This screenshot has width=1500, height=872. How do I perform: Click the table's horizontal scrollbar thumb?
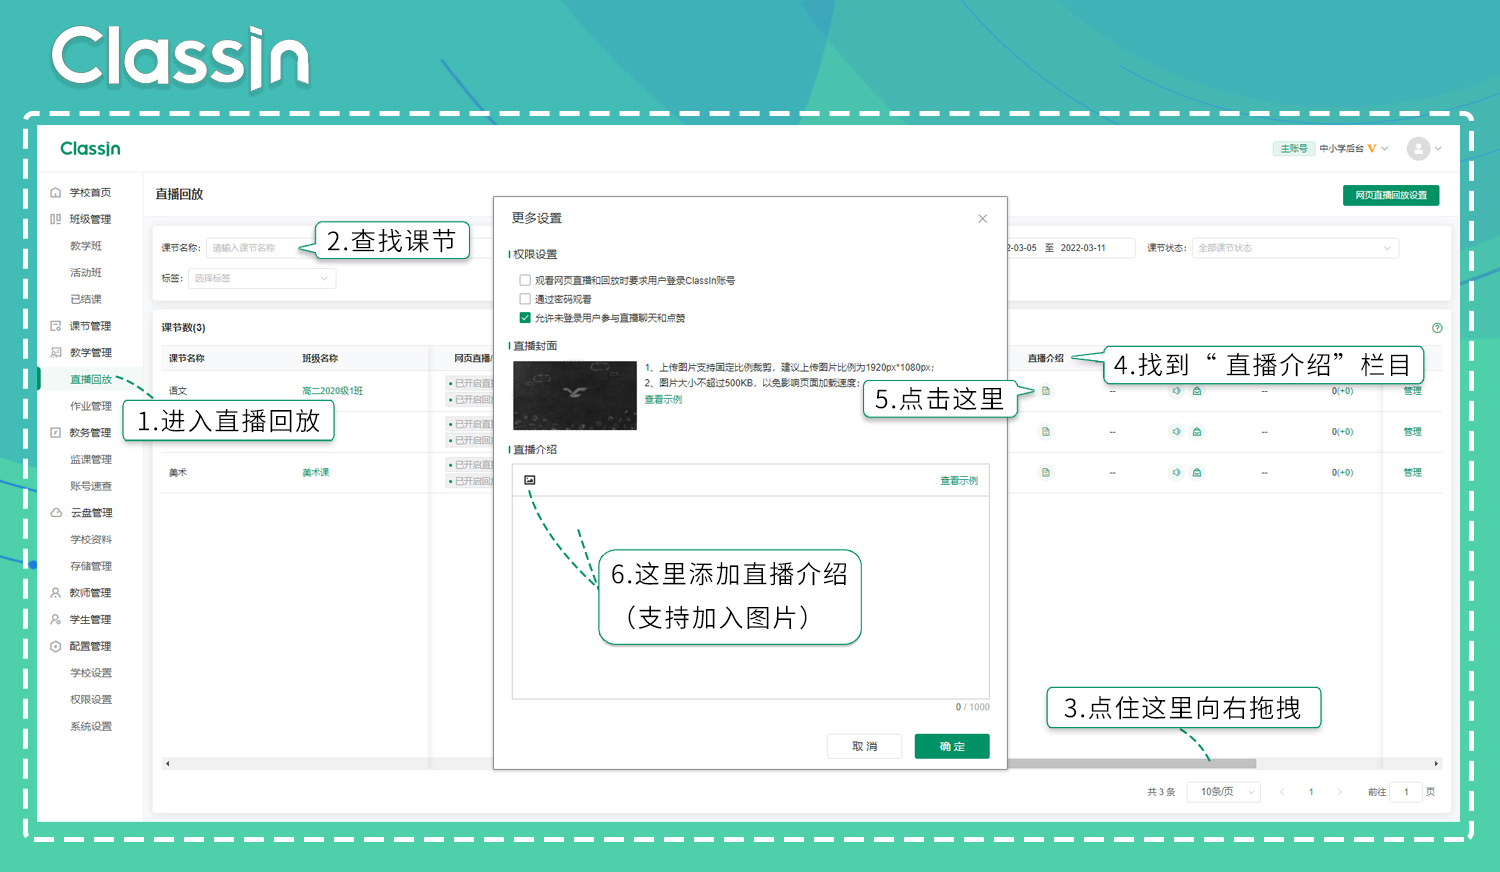[1131, 764]
